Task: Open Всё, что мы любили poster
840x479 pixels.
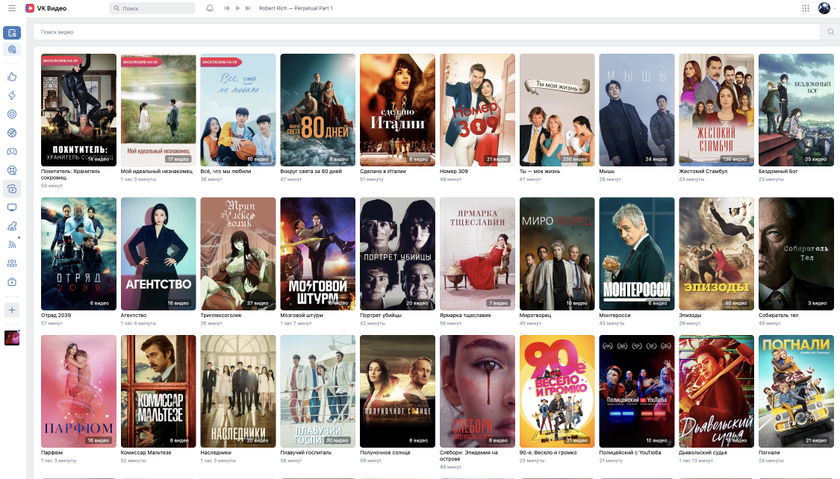Action: [x=238, y=110]
